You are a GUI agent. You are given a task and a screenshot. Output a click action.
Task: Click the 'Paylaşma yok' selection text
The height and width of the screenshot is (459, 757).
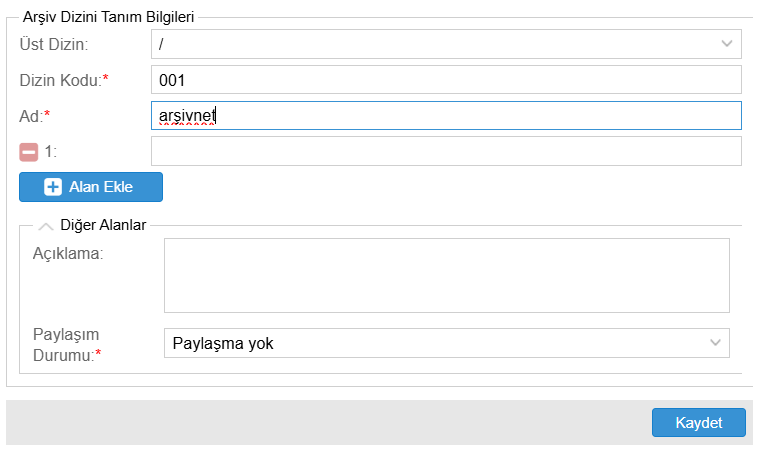point(223,343)
